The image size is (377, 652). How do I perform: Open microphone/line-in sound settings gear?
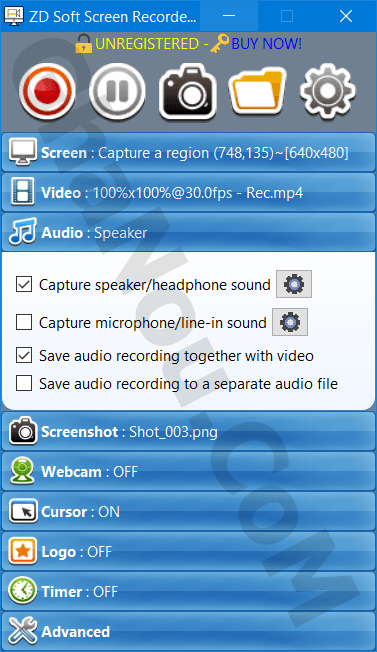tap(290, 322)
